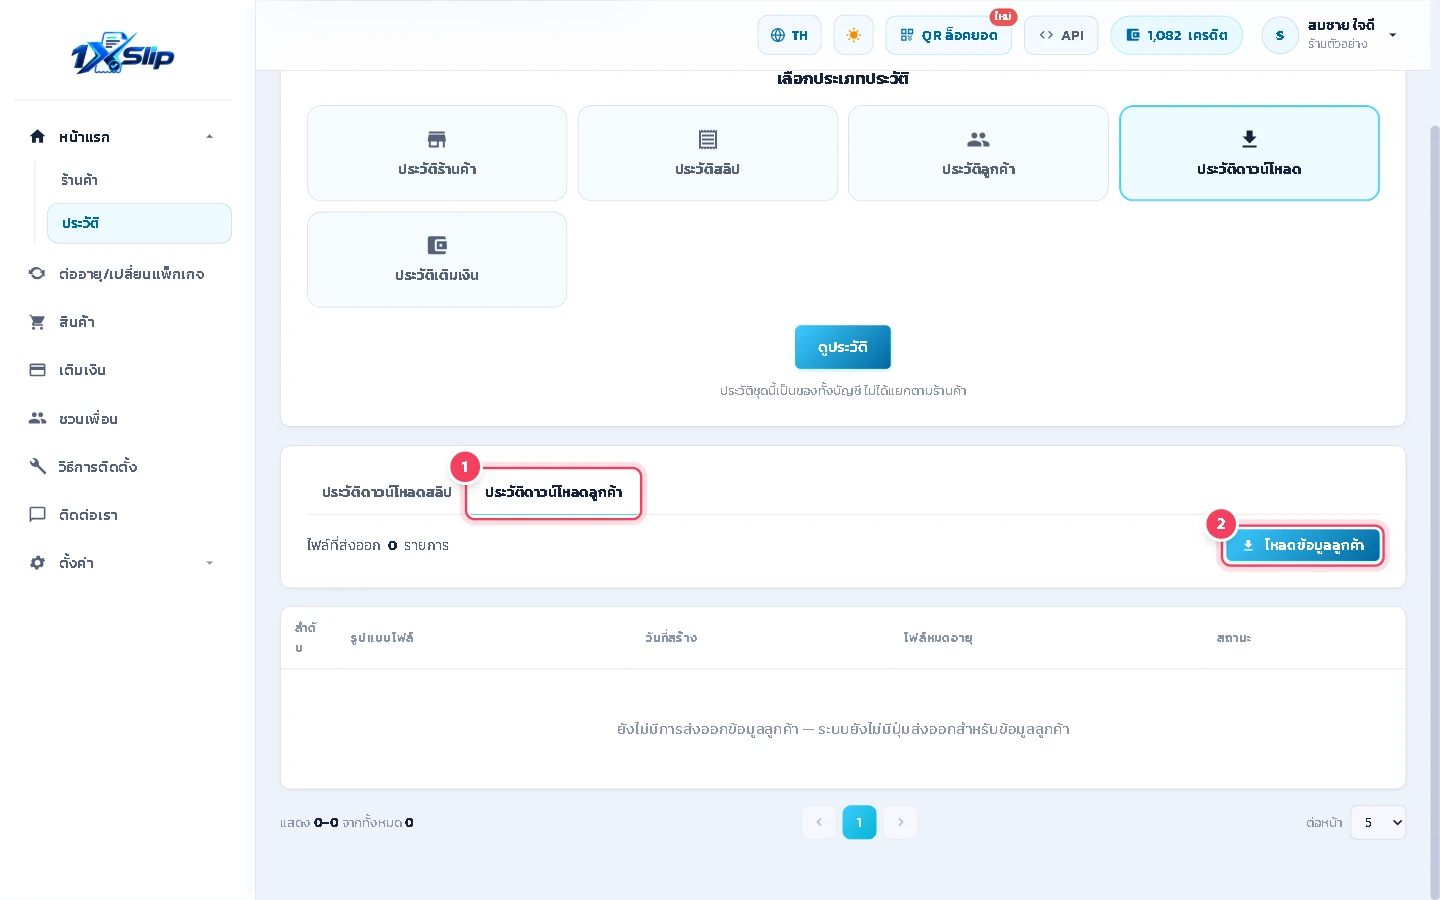Open the API button in header
This screenshot has width=1440, height=900.
point(1062,35)
